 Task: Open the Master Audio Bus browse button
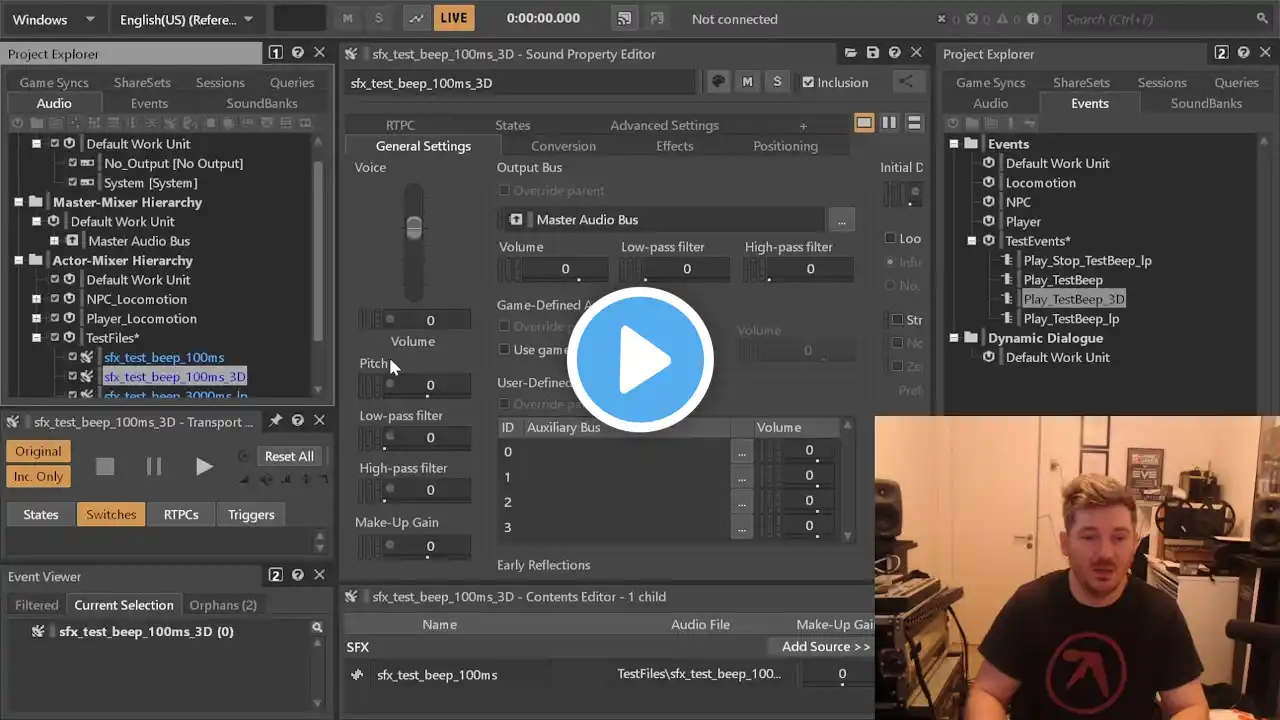[x=841, y=220]
